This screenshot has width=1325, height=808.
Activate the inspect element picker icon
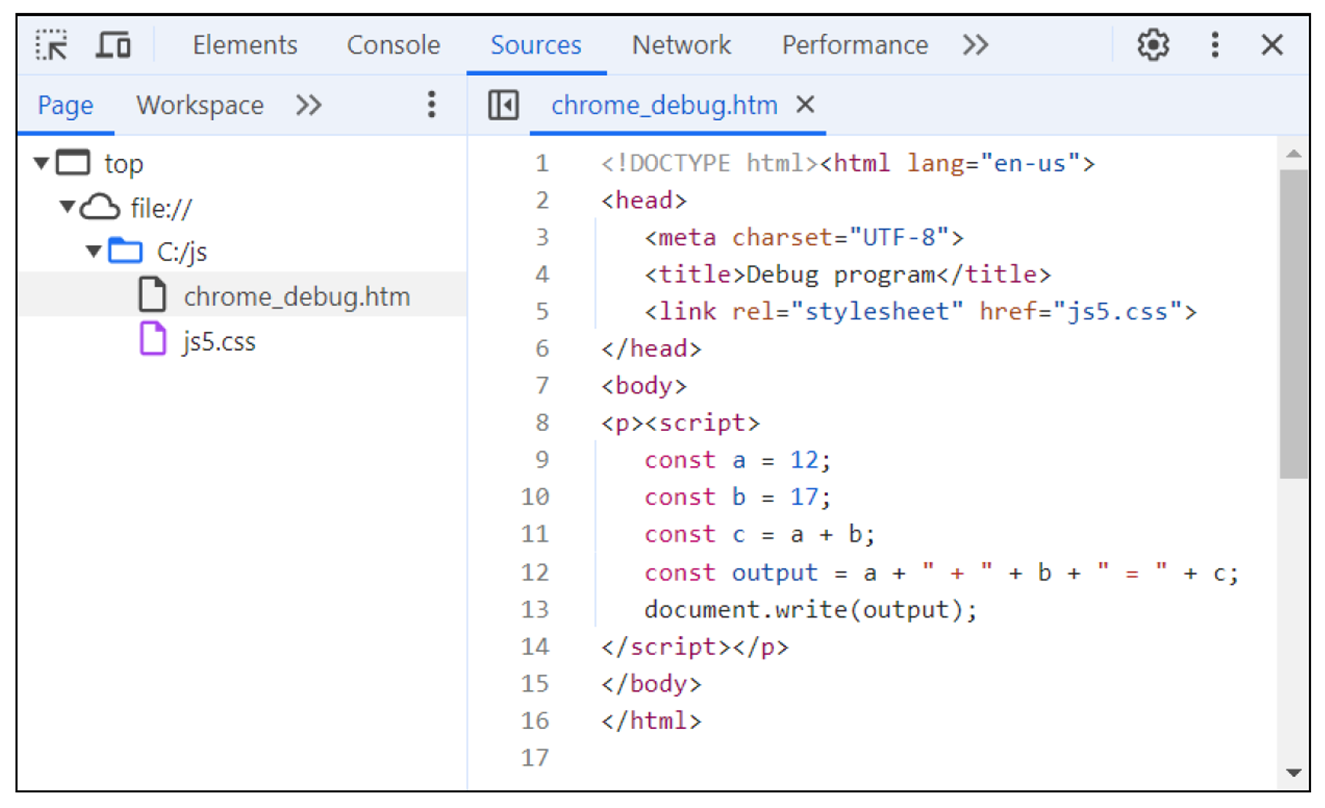click(52, 46)
